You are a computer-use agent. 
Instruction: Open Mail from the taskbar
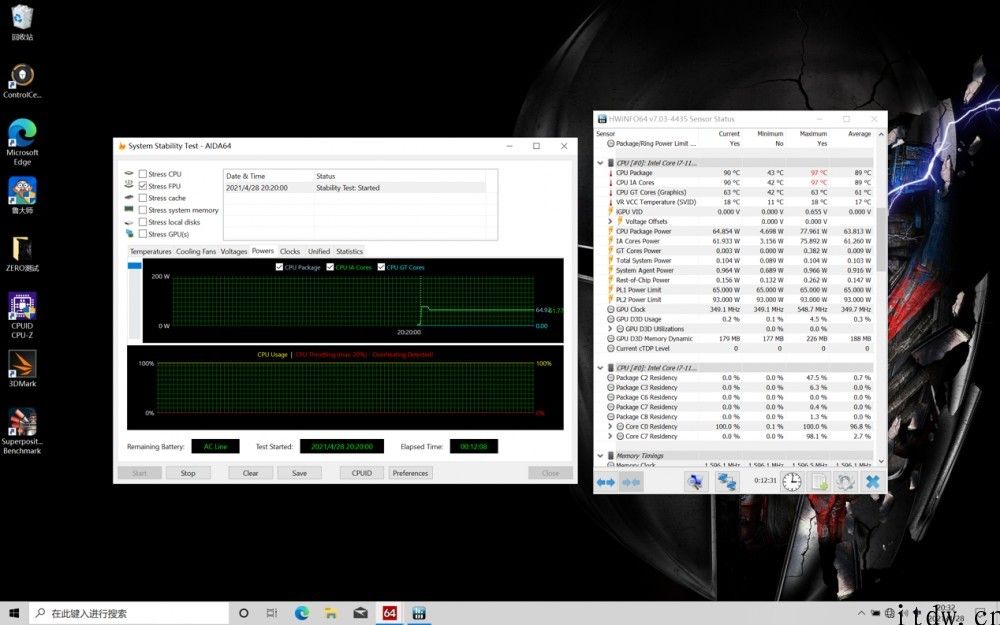click(360, 613)
